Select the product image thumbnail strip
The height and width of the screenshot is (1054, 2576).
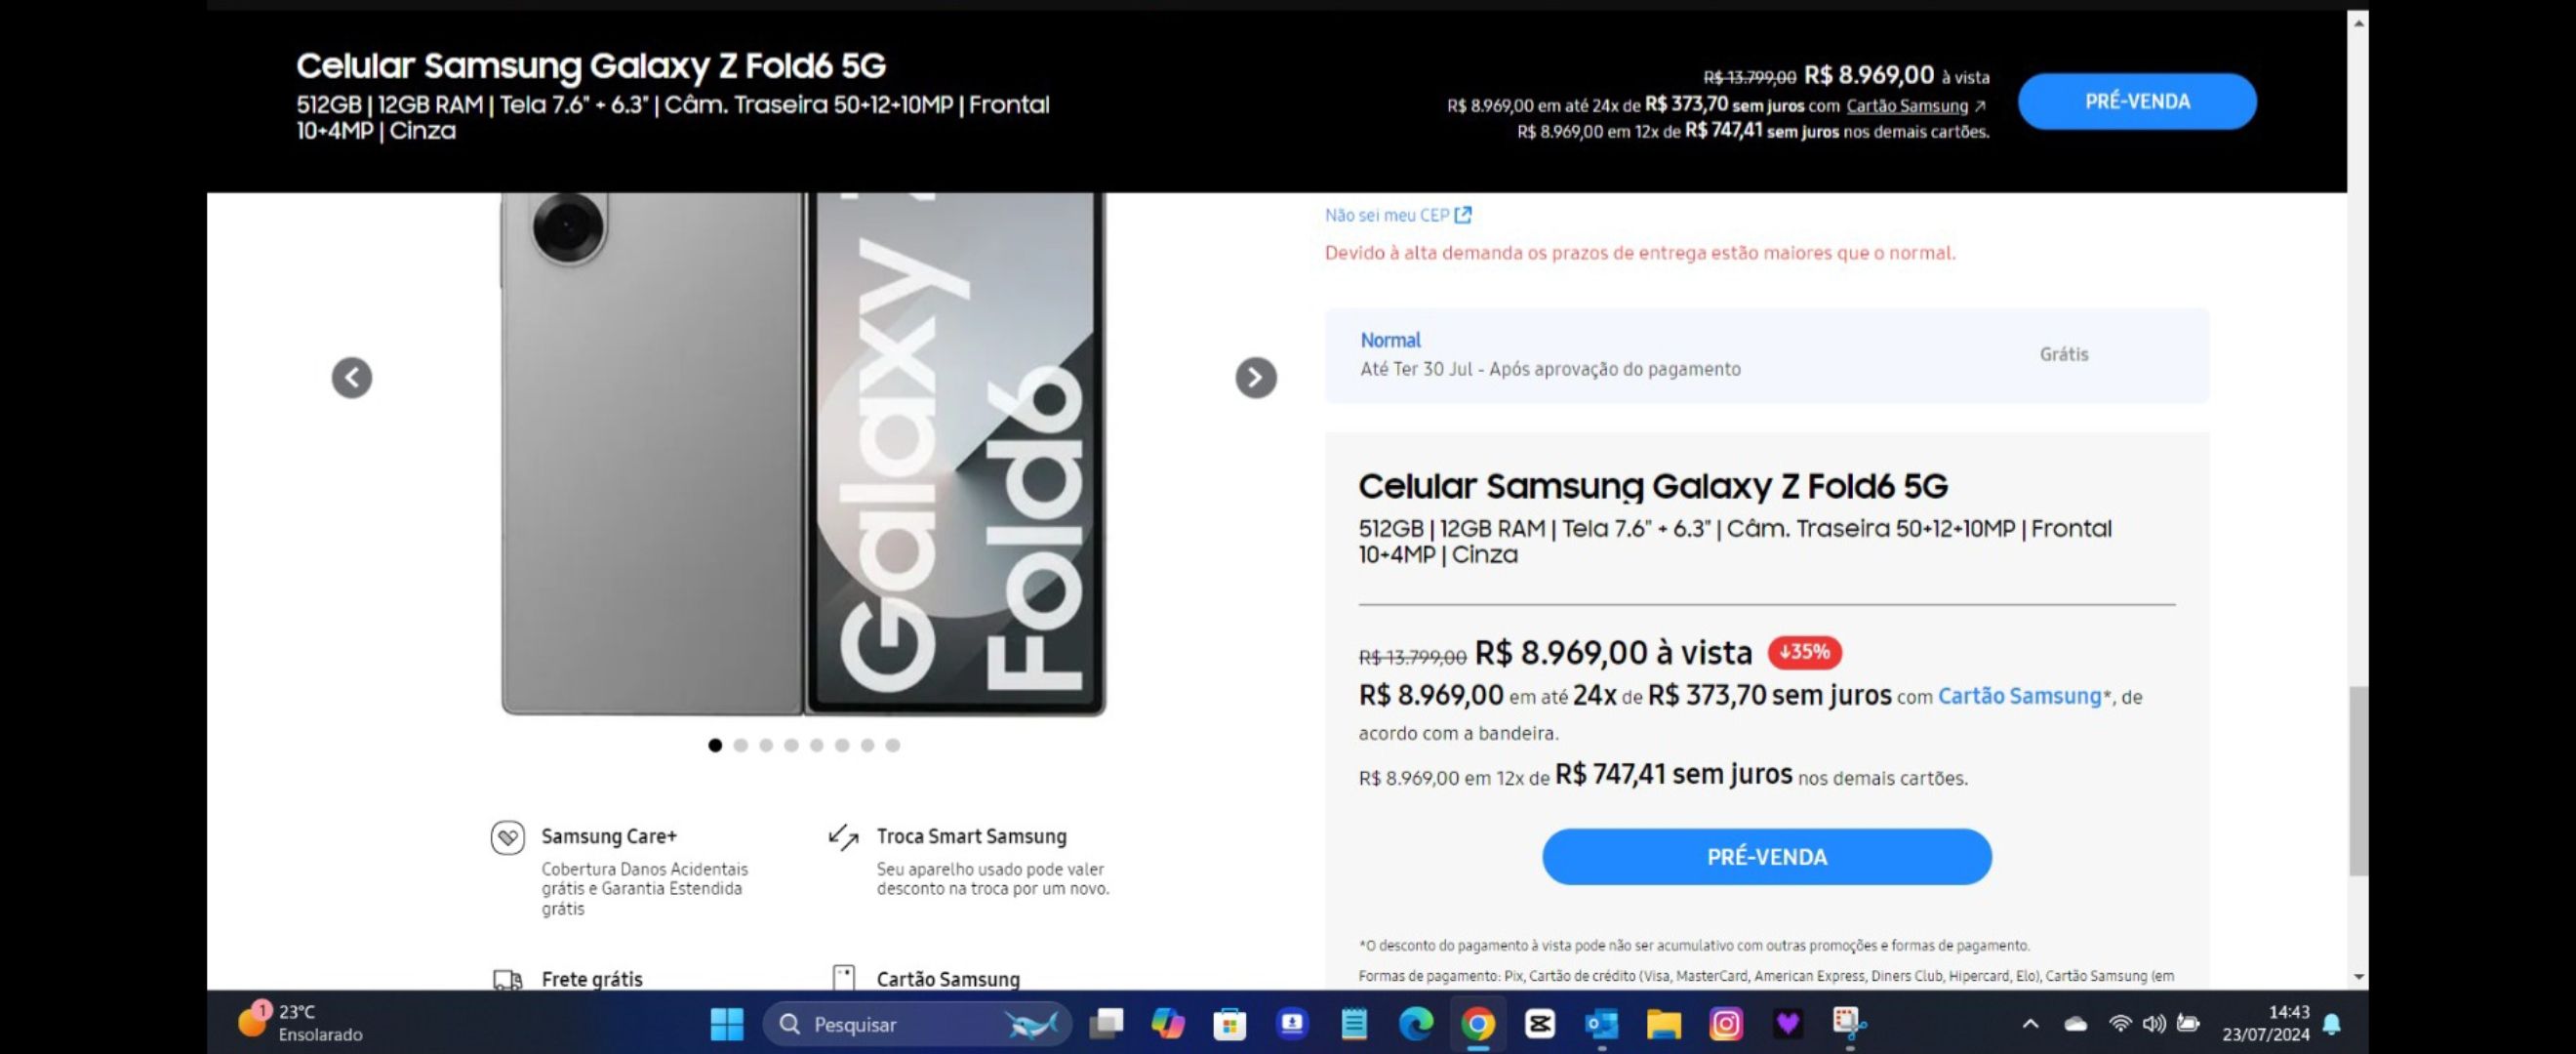point(805,745)
